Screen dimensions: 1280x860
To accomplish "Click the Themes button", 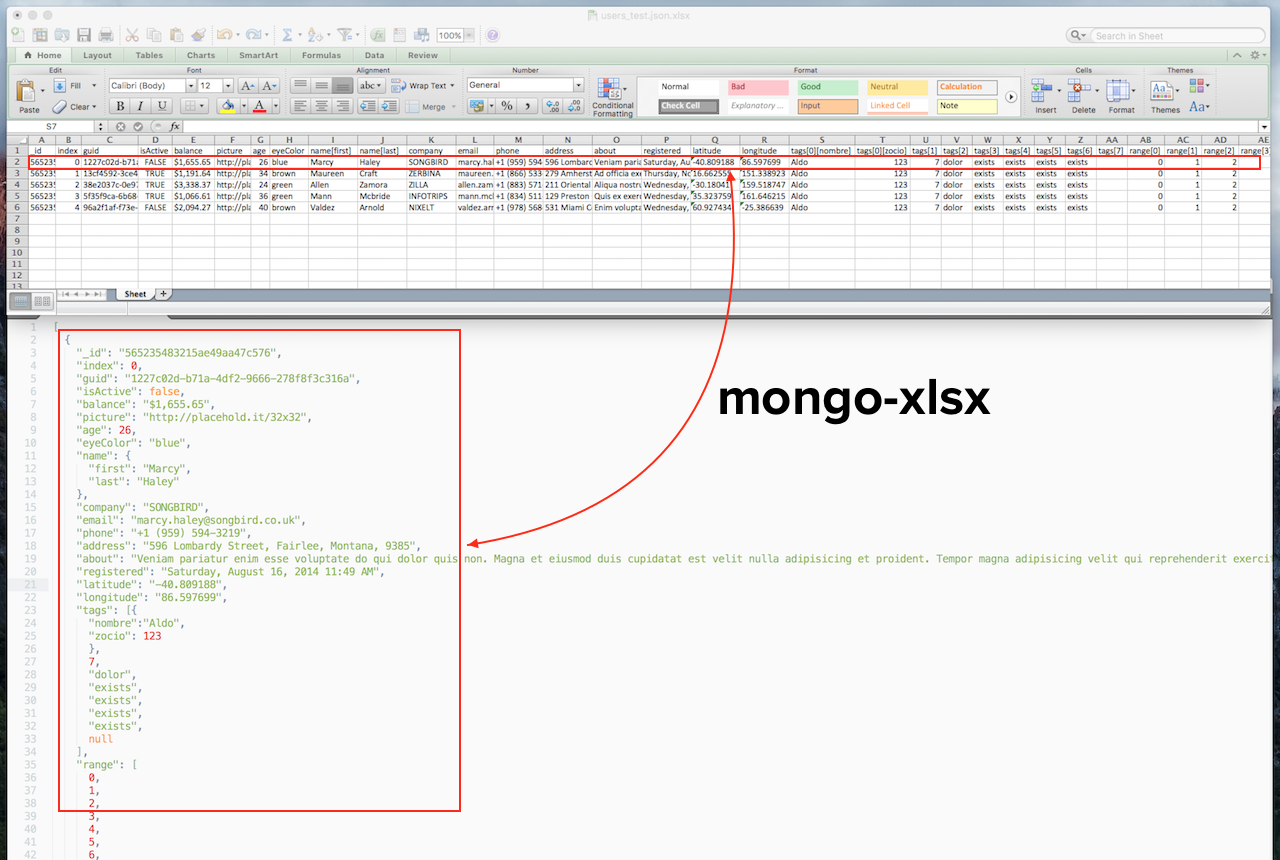I will [x=1165, y=97].
